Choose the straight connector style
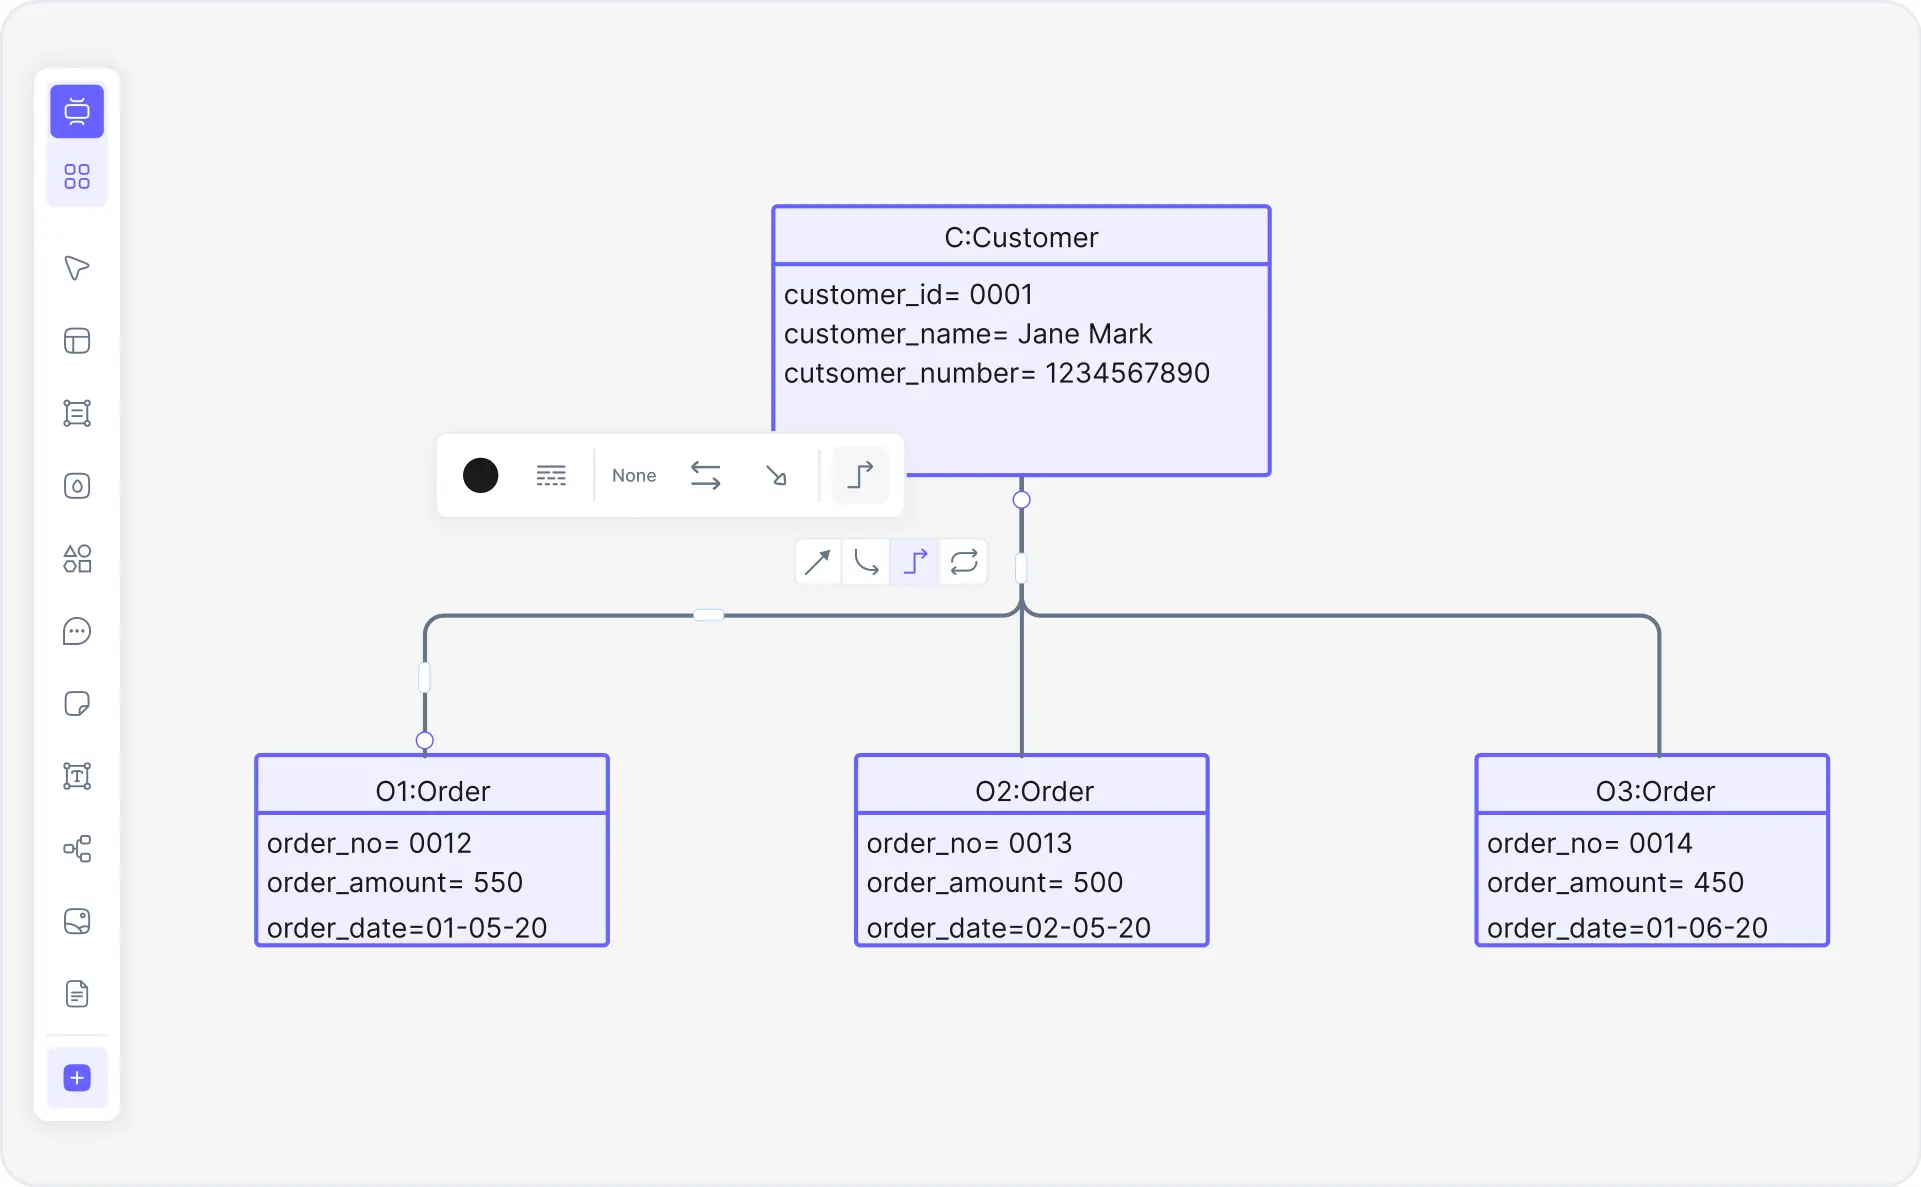The width and height of the screenshot is (1921, 1187). click(817, 561)
